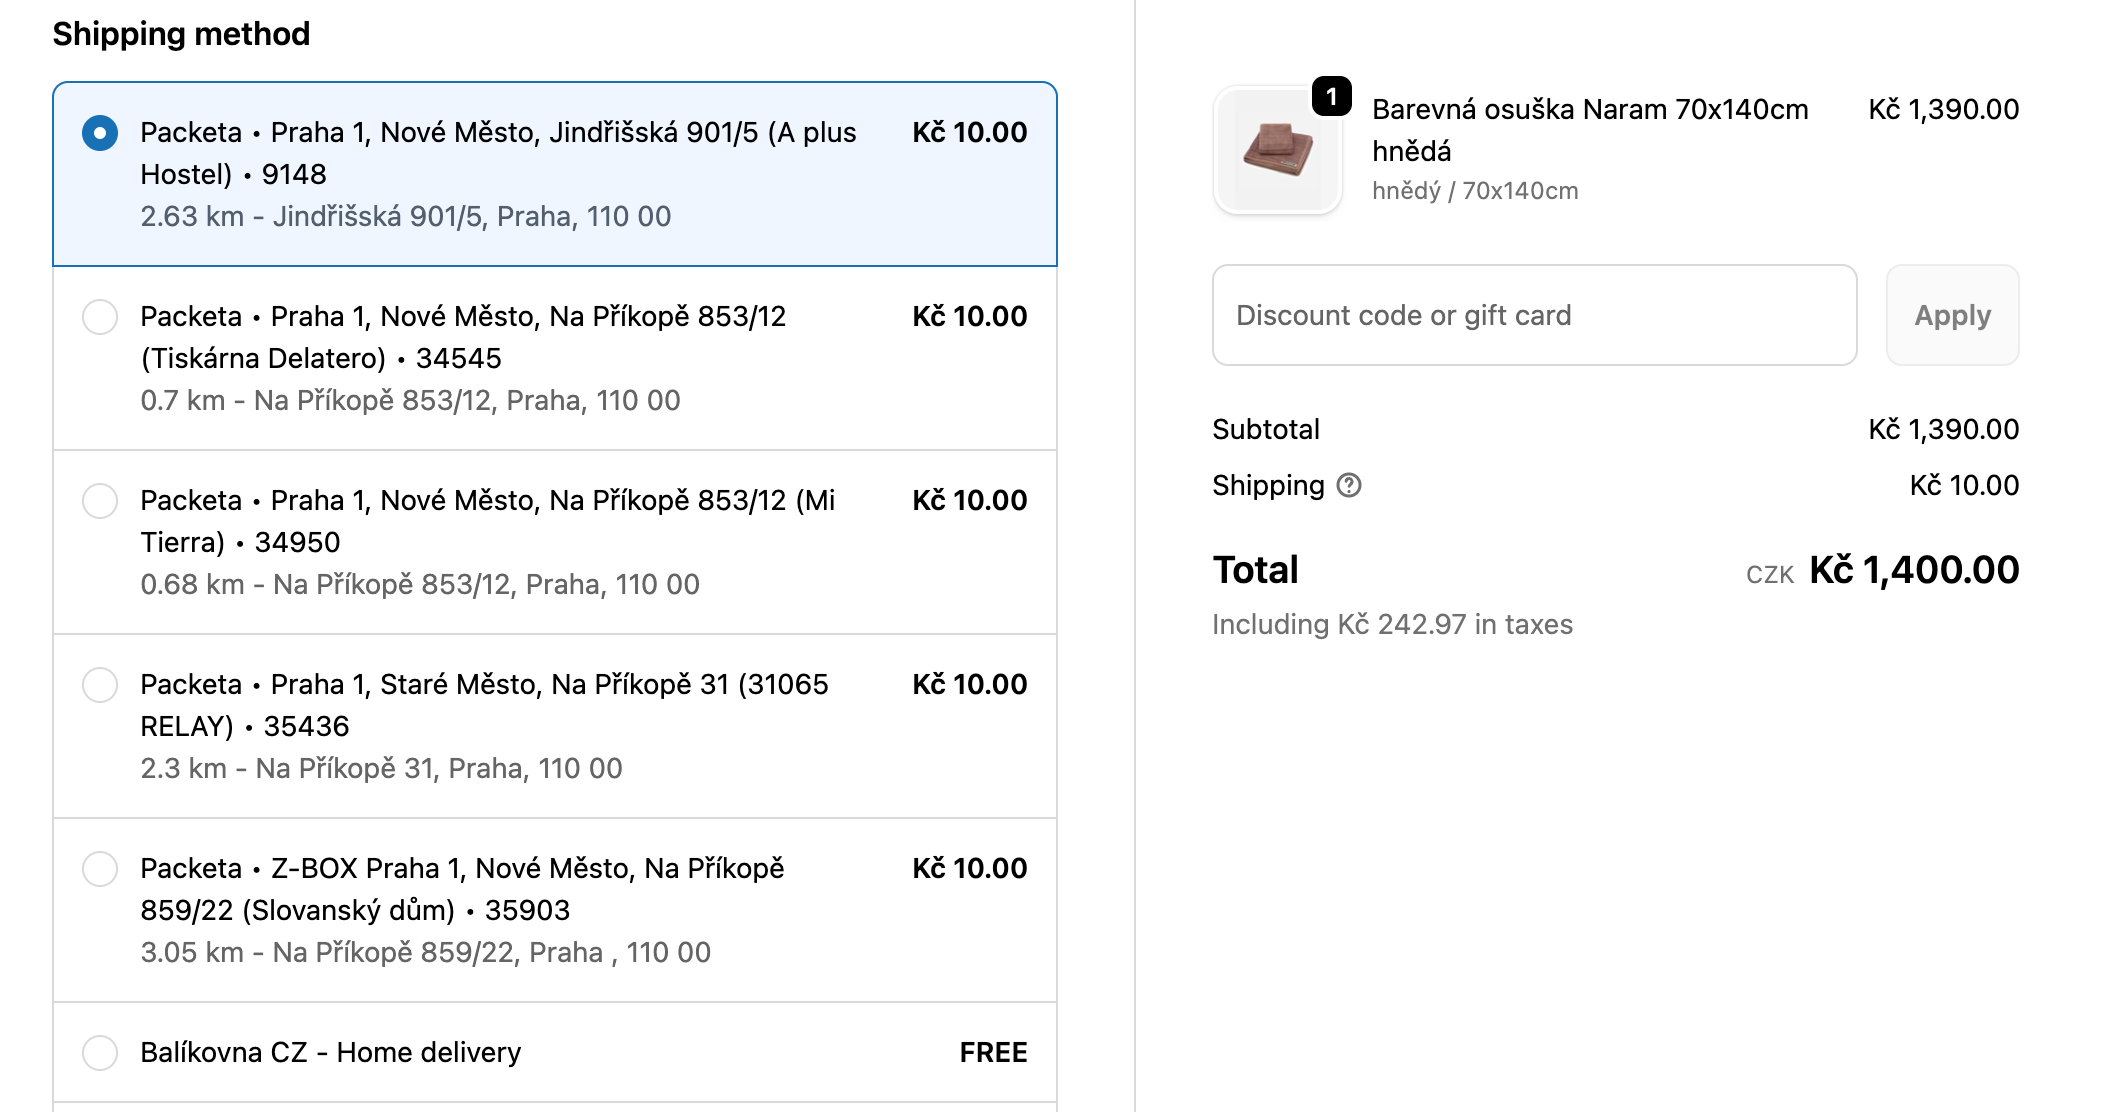Choose Packeta Z-BOX Slovanský dům radio

100,869
